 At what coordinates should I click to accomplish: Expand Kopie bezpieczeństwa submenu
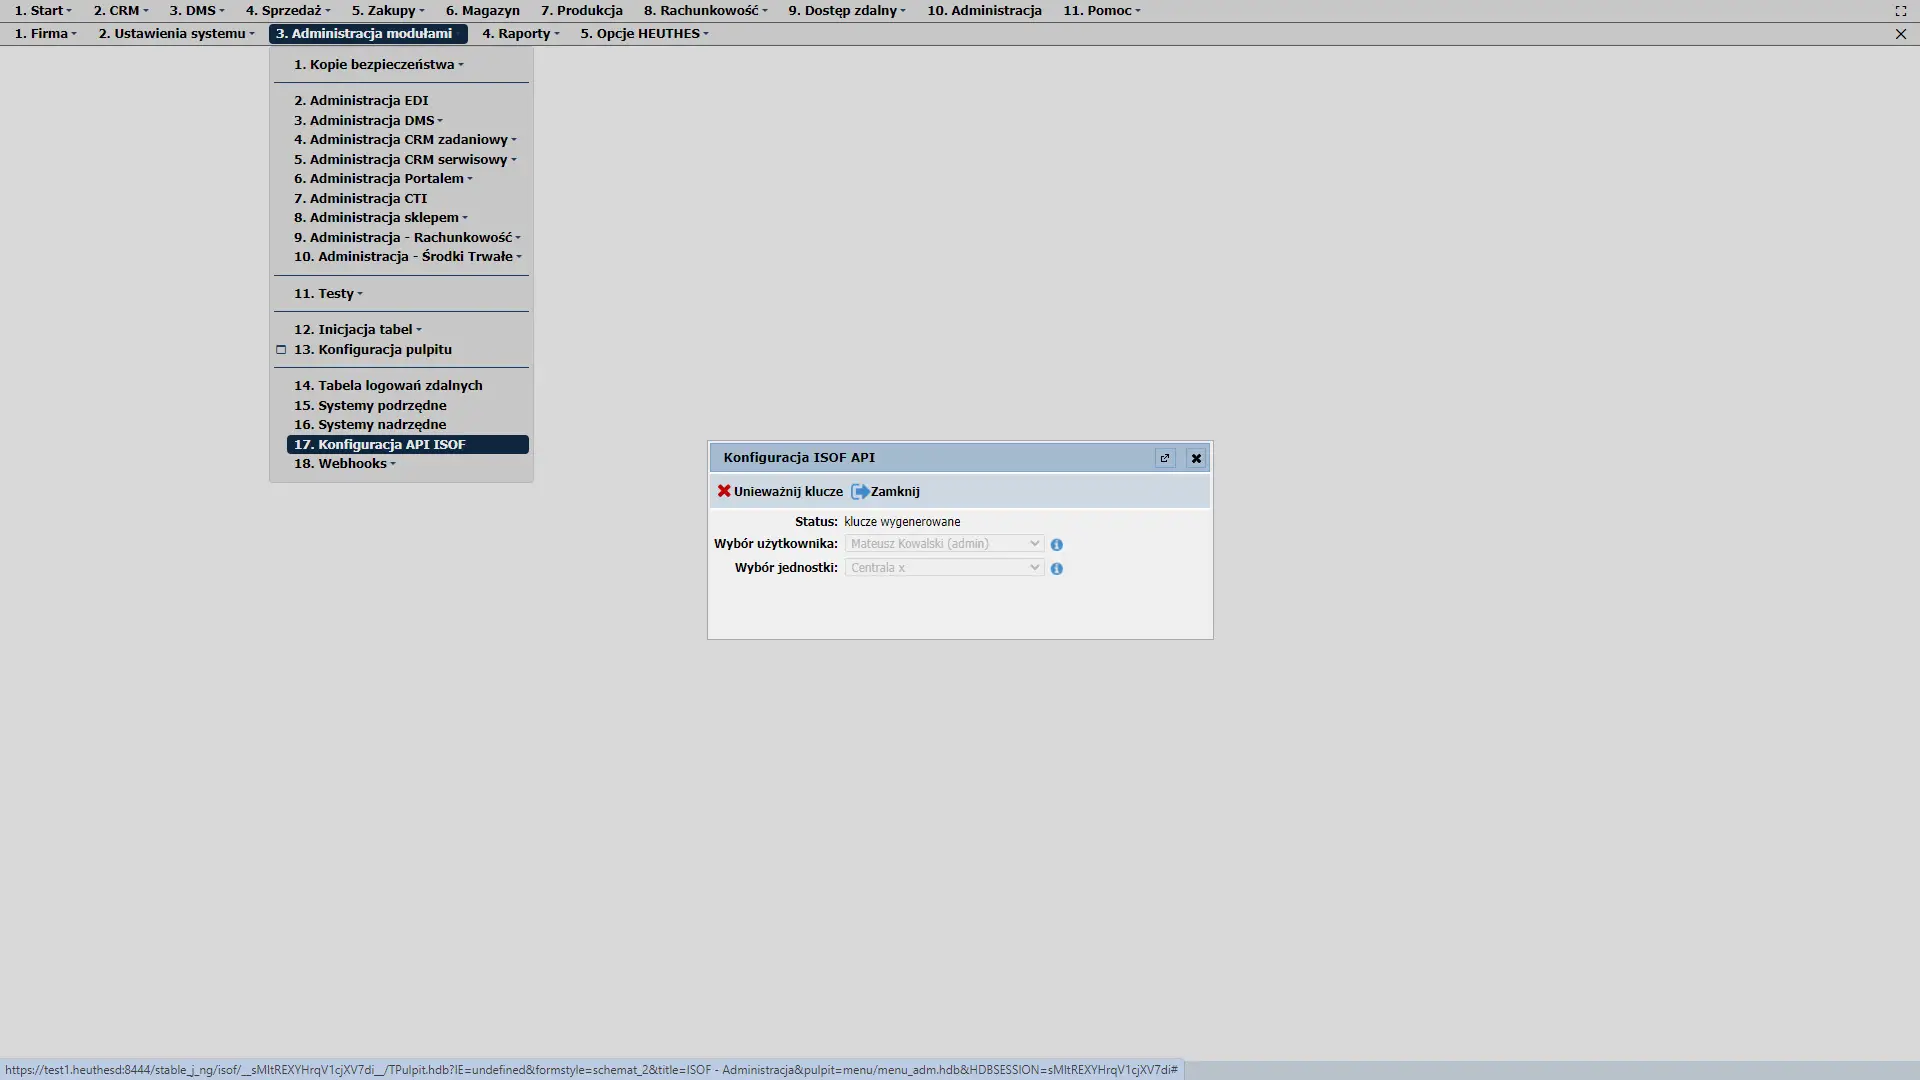pyautogui.click(x=380, y=65)
